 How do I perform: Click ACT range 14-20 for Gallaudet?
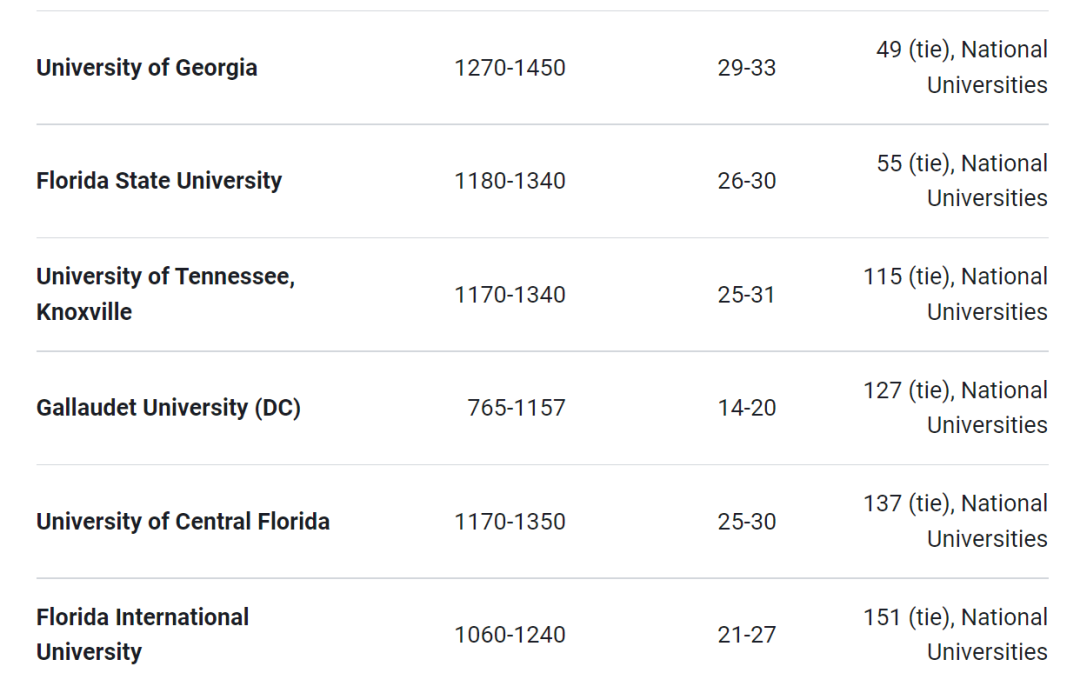747,408
